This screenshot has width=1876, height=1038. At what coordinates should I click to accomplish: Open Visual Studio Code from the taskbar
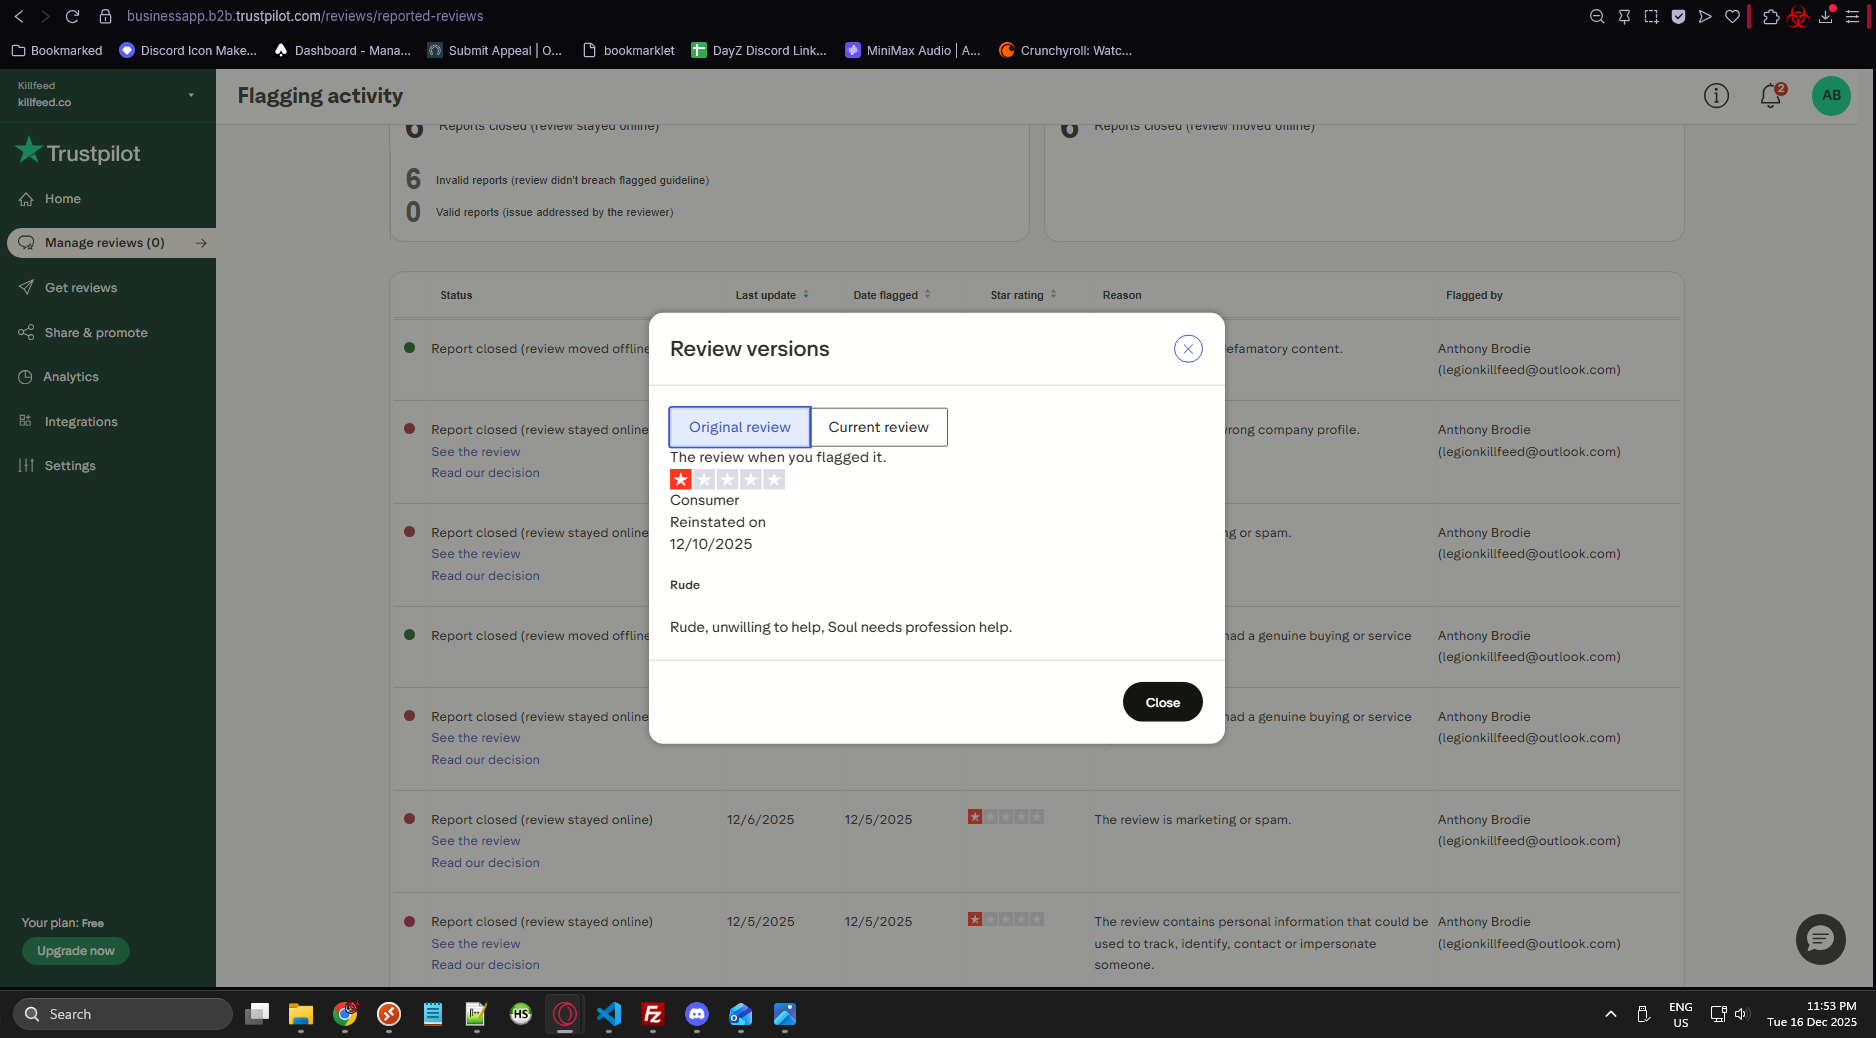click(x=609, y=1014)
